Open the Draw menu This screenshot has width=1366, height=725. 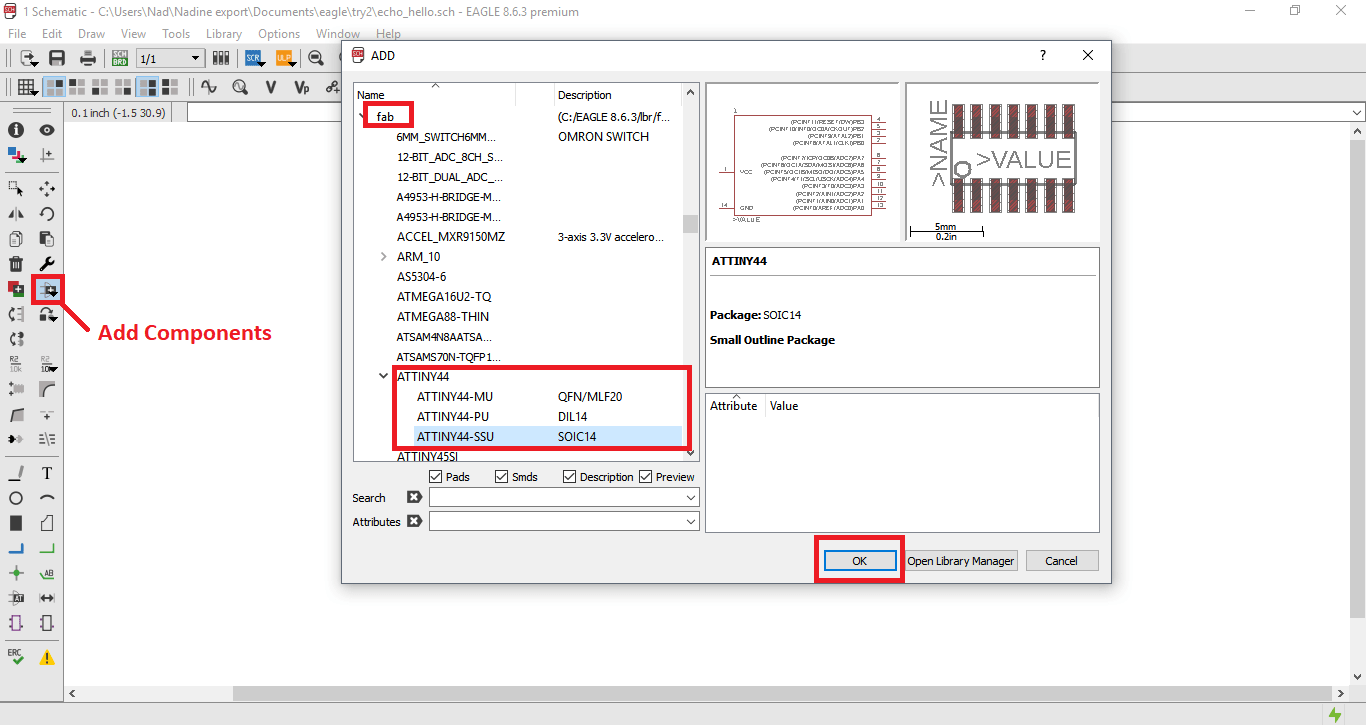[91, 34]
